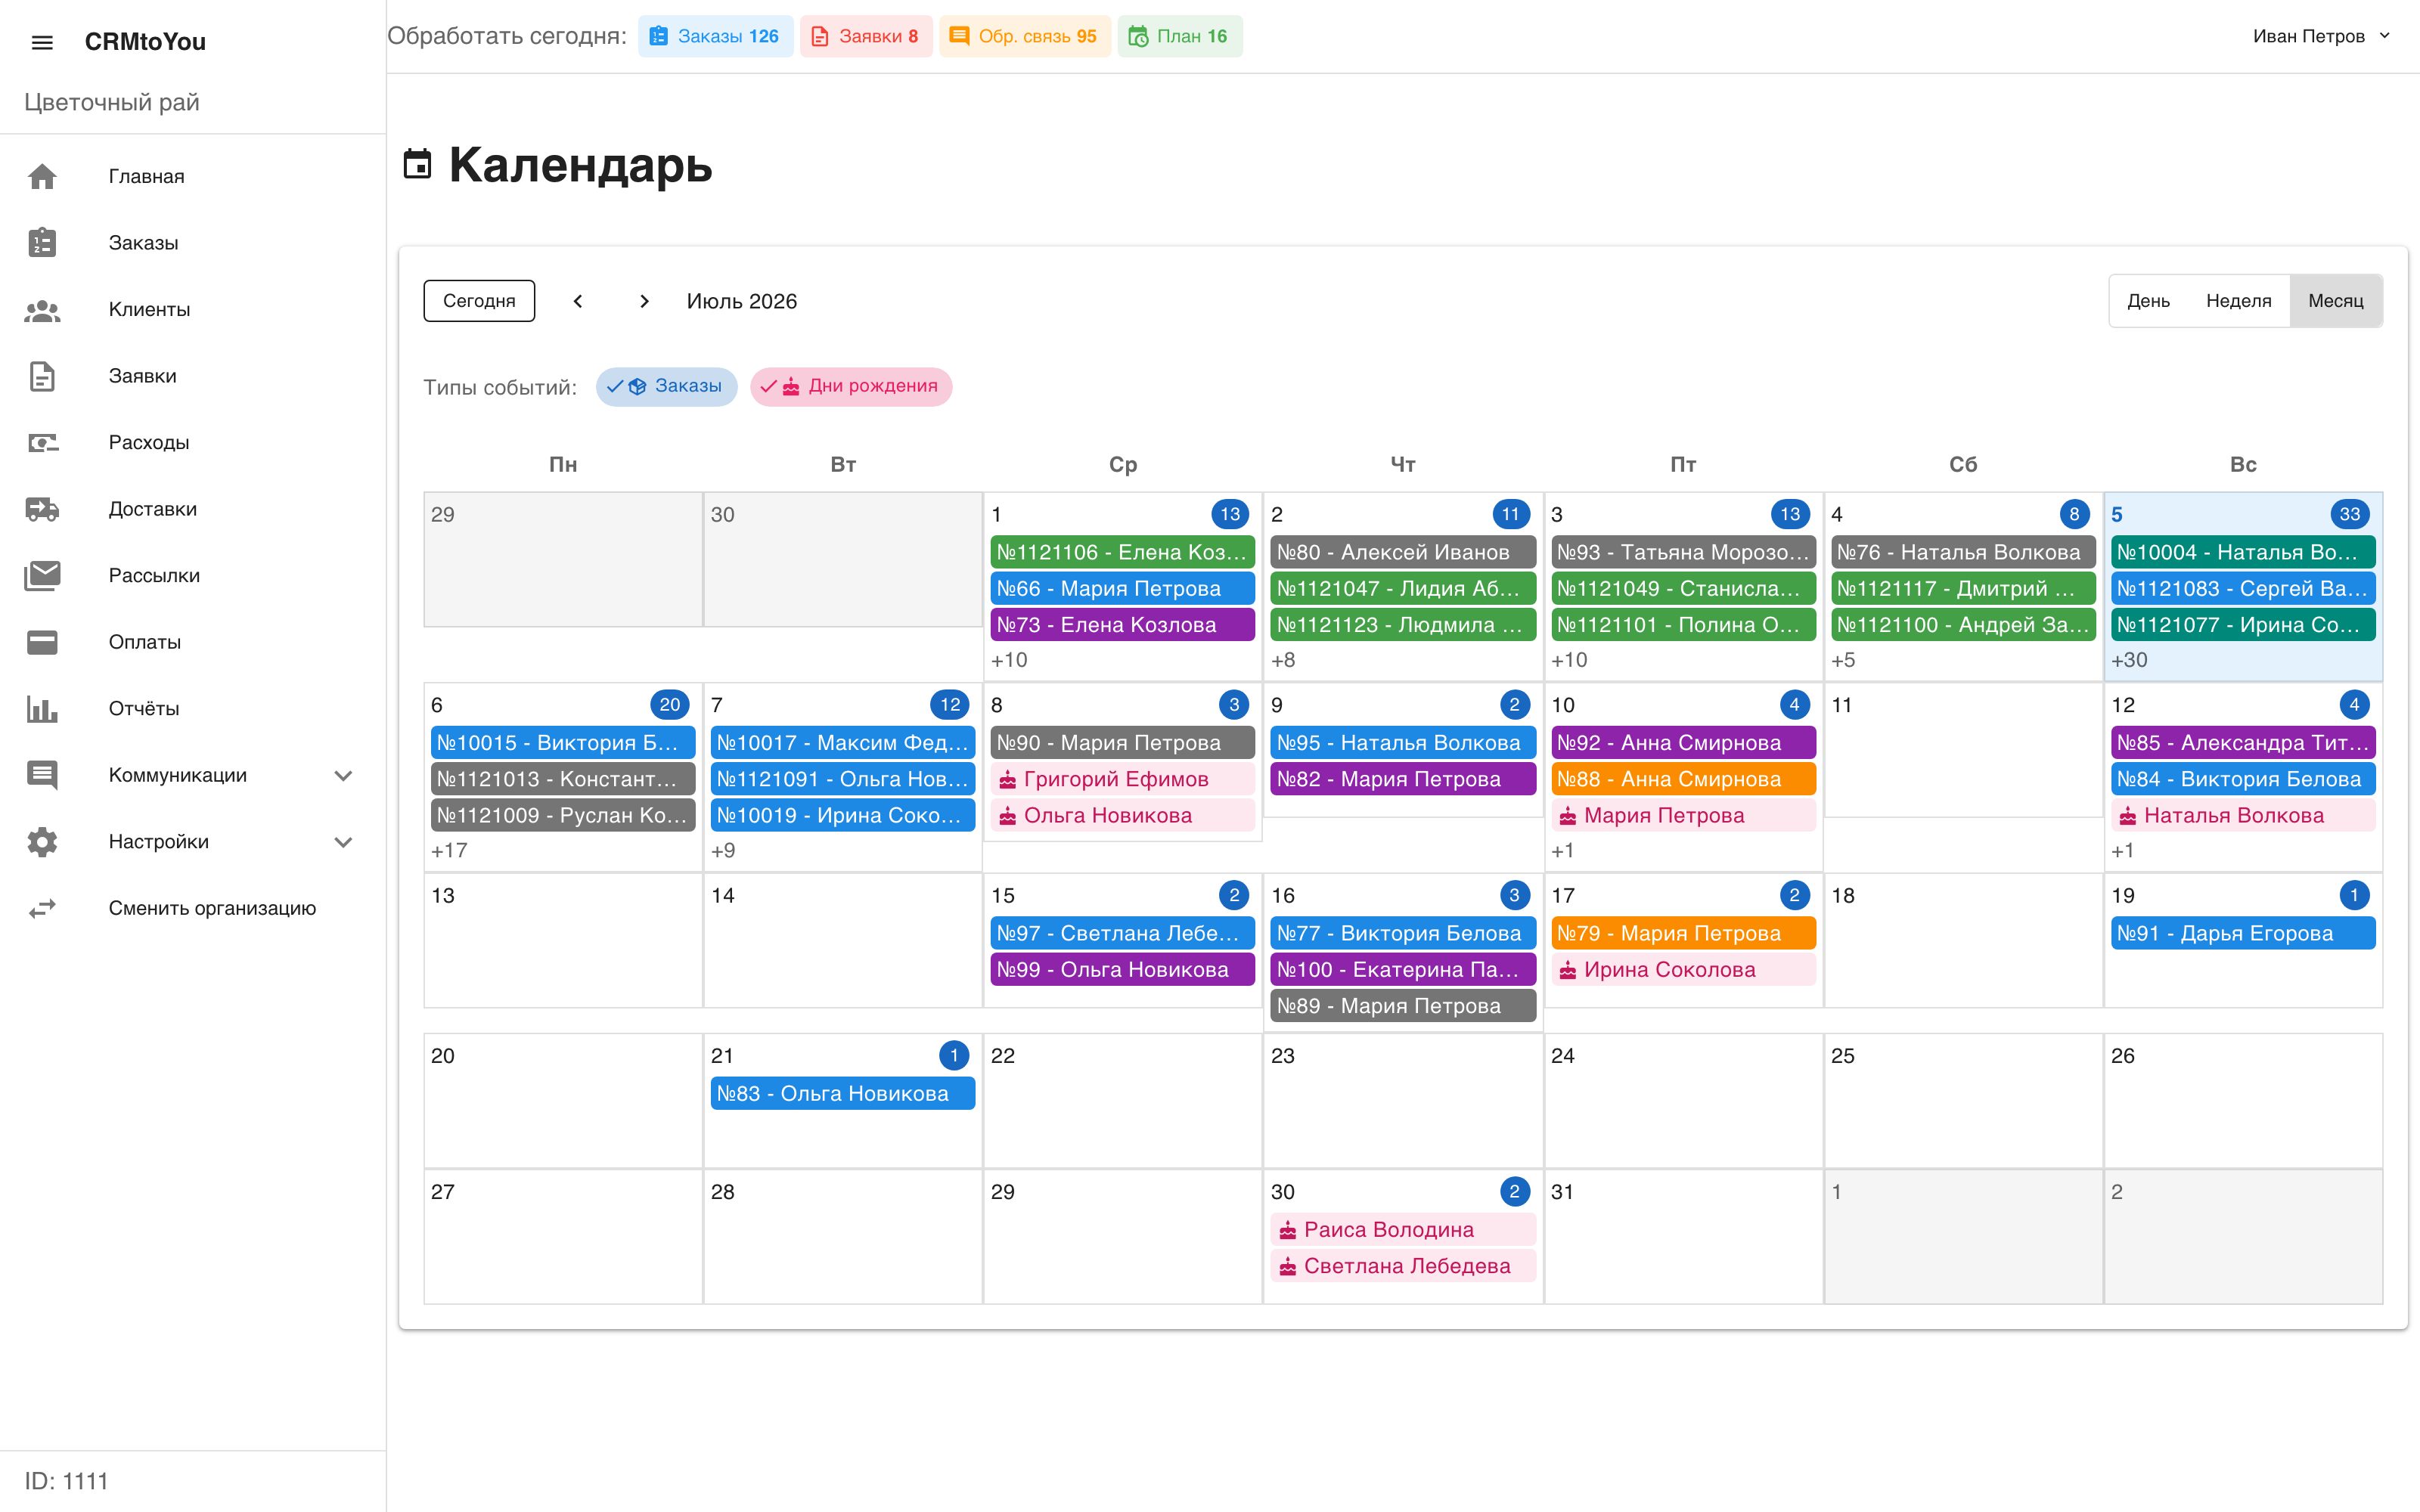This screenshot has width=2420, height=1512.
Task: Click the Оплаты card icon
Action: [x=42, y=642]
